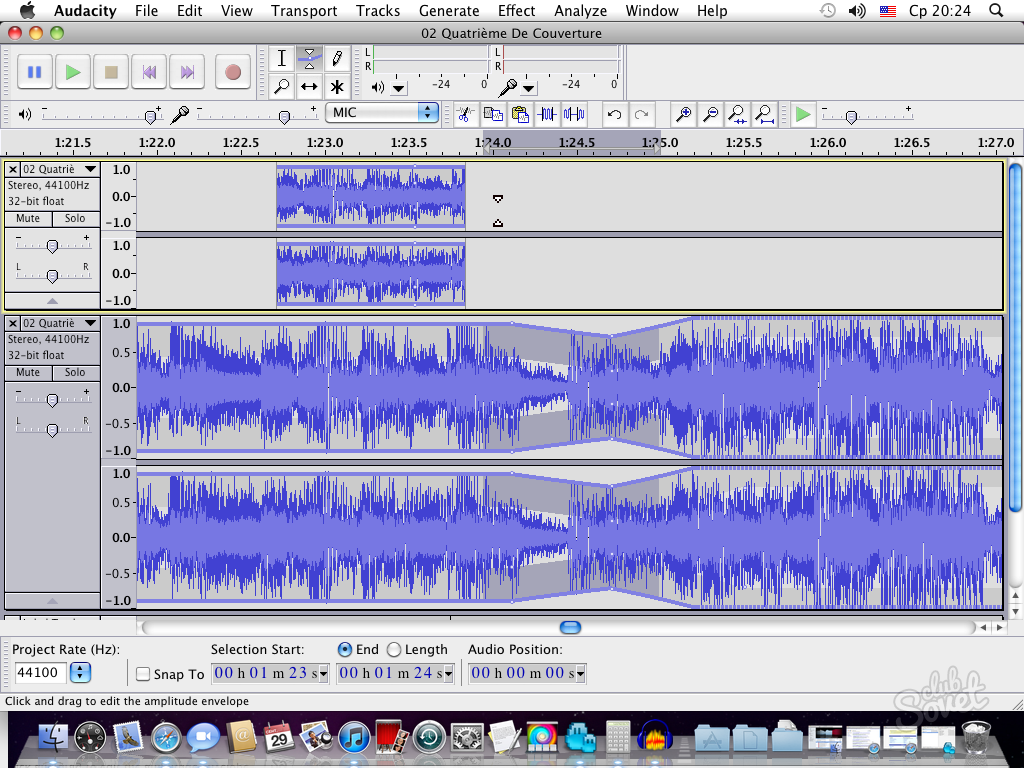
Task: Select the Multi-tool asterisk mode
Action: (x=337, y=86)
